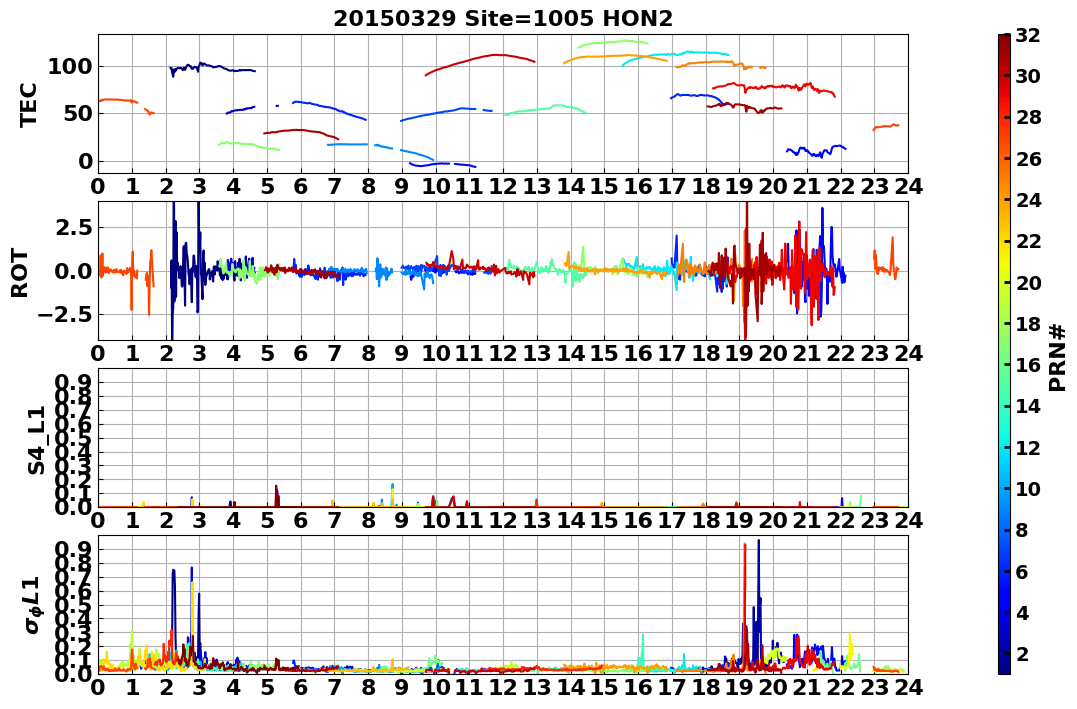Select the PRN 2 tick on colorbar
The height and width of the screenshot is (709, 1077).
point(1023,653)
